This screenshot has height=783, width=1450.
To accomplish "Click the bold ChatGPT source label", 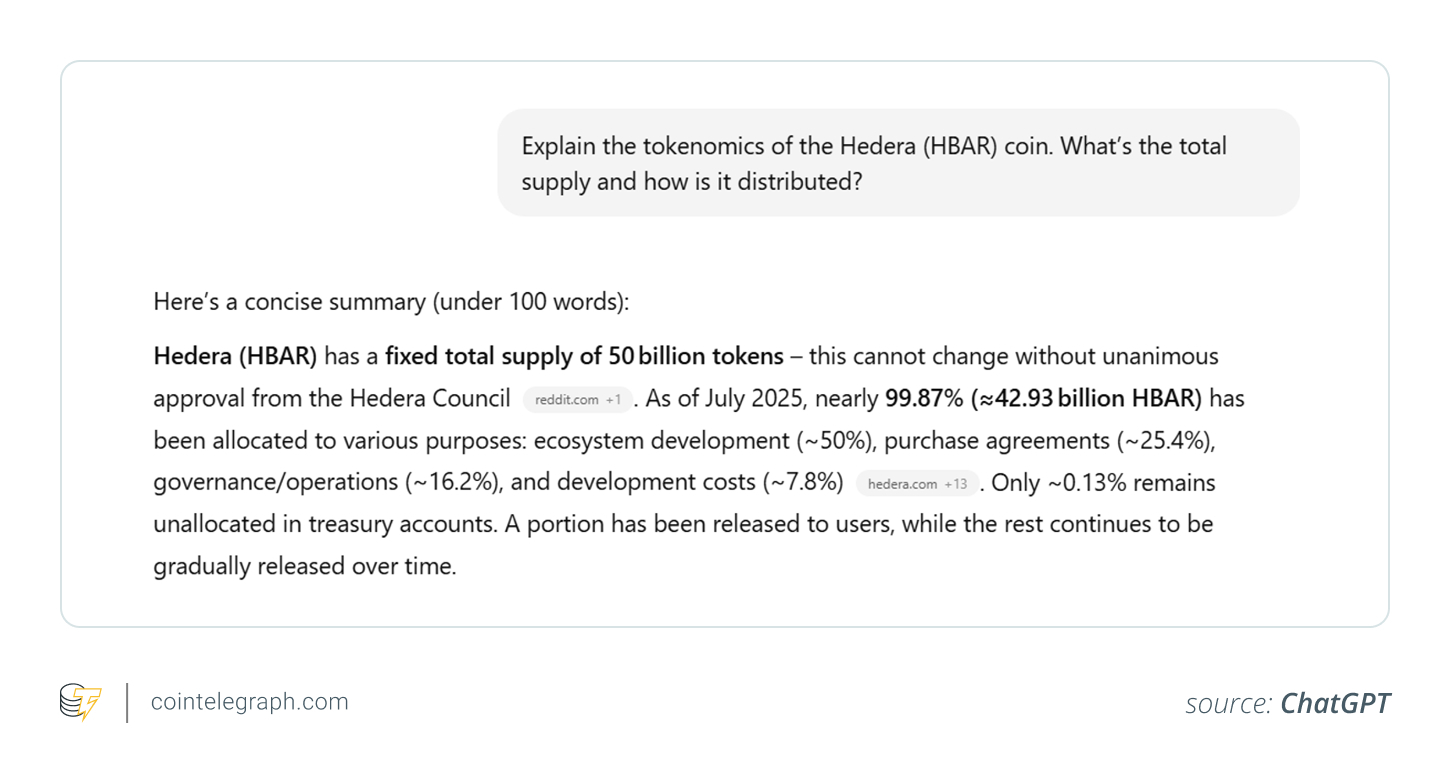I will tap(1335, 703).
